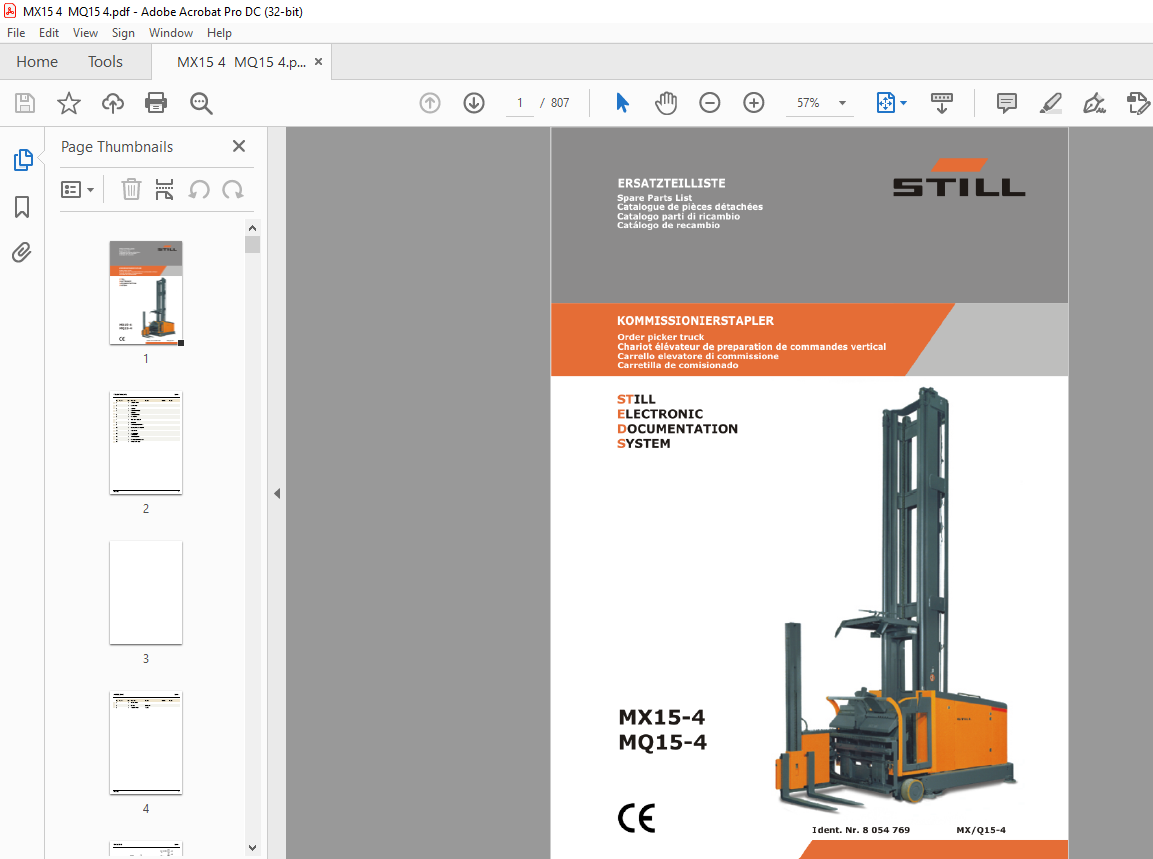The image size is (1153, 859).
Task: Collapse the navigation pane arrow
Action: point(277,493)
